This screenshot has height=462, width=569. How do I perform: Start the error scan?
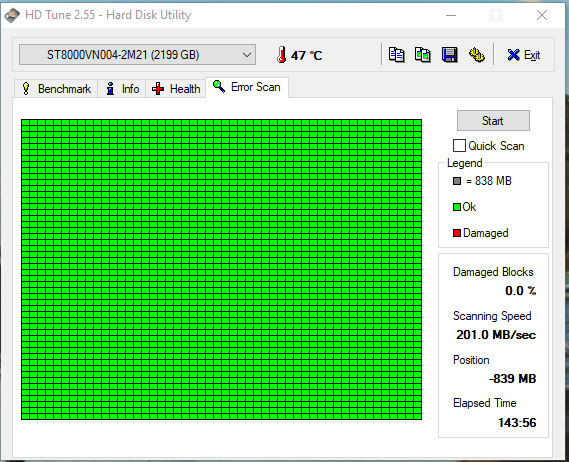pyautogui.click(x=493, y=120)
